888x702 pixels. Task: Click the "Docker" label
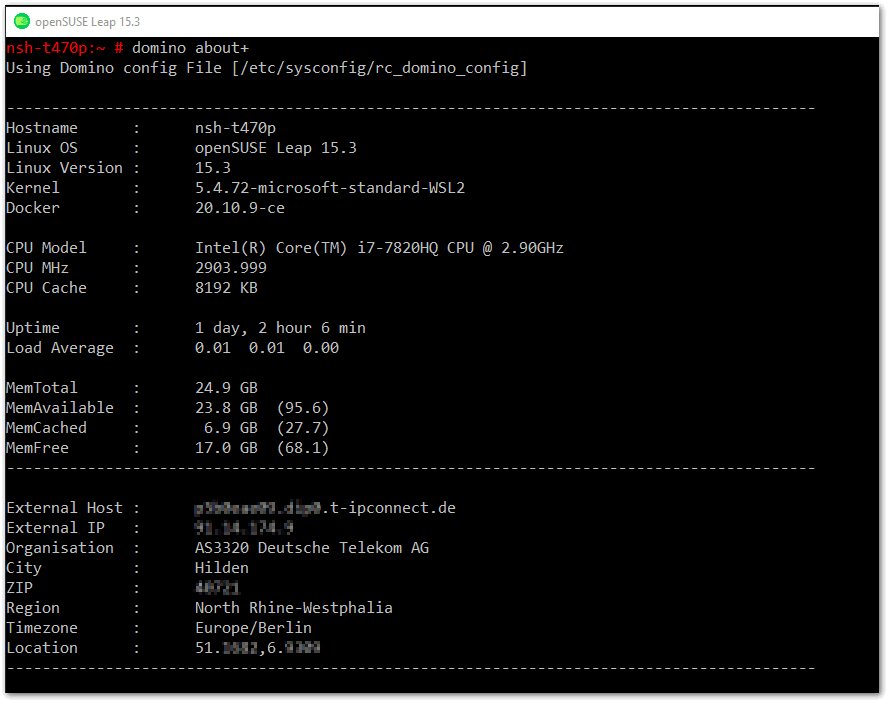(33, 208)
